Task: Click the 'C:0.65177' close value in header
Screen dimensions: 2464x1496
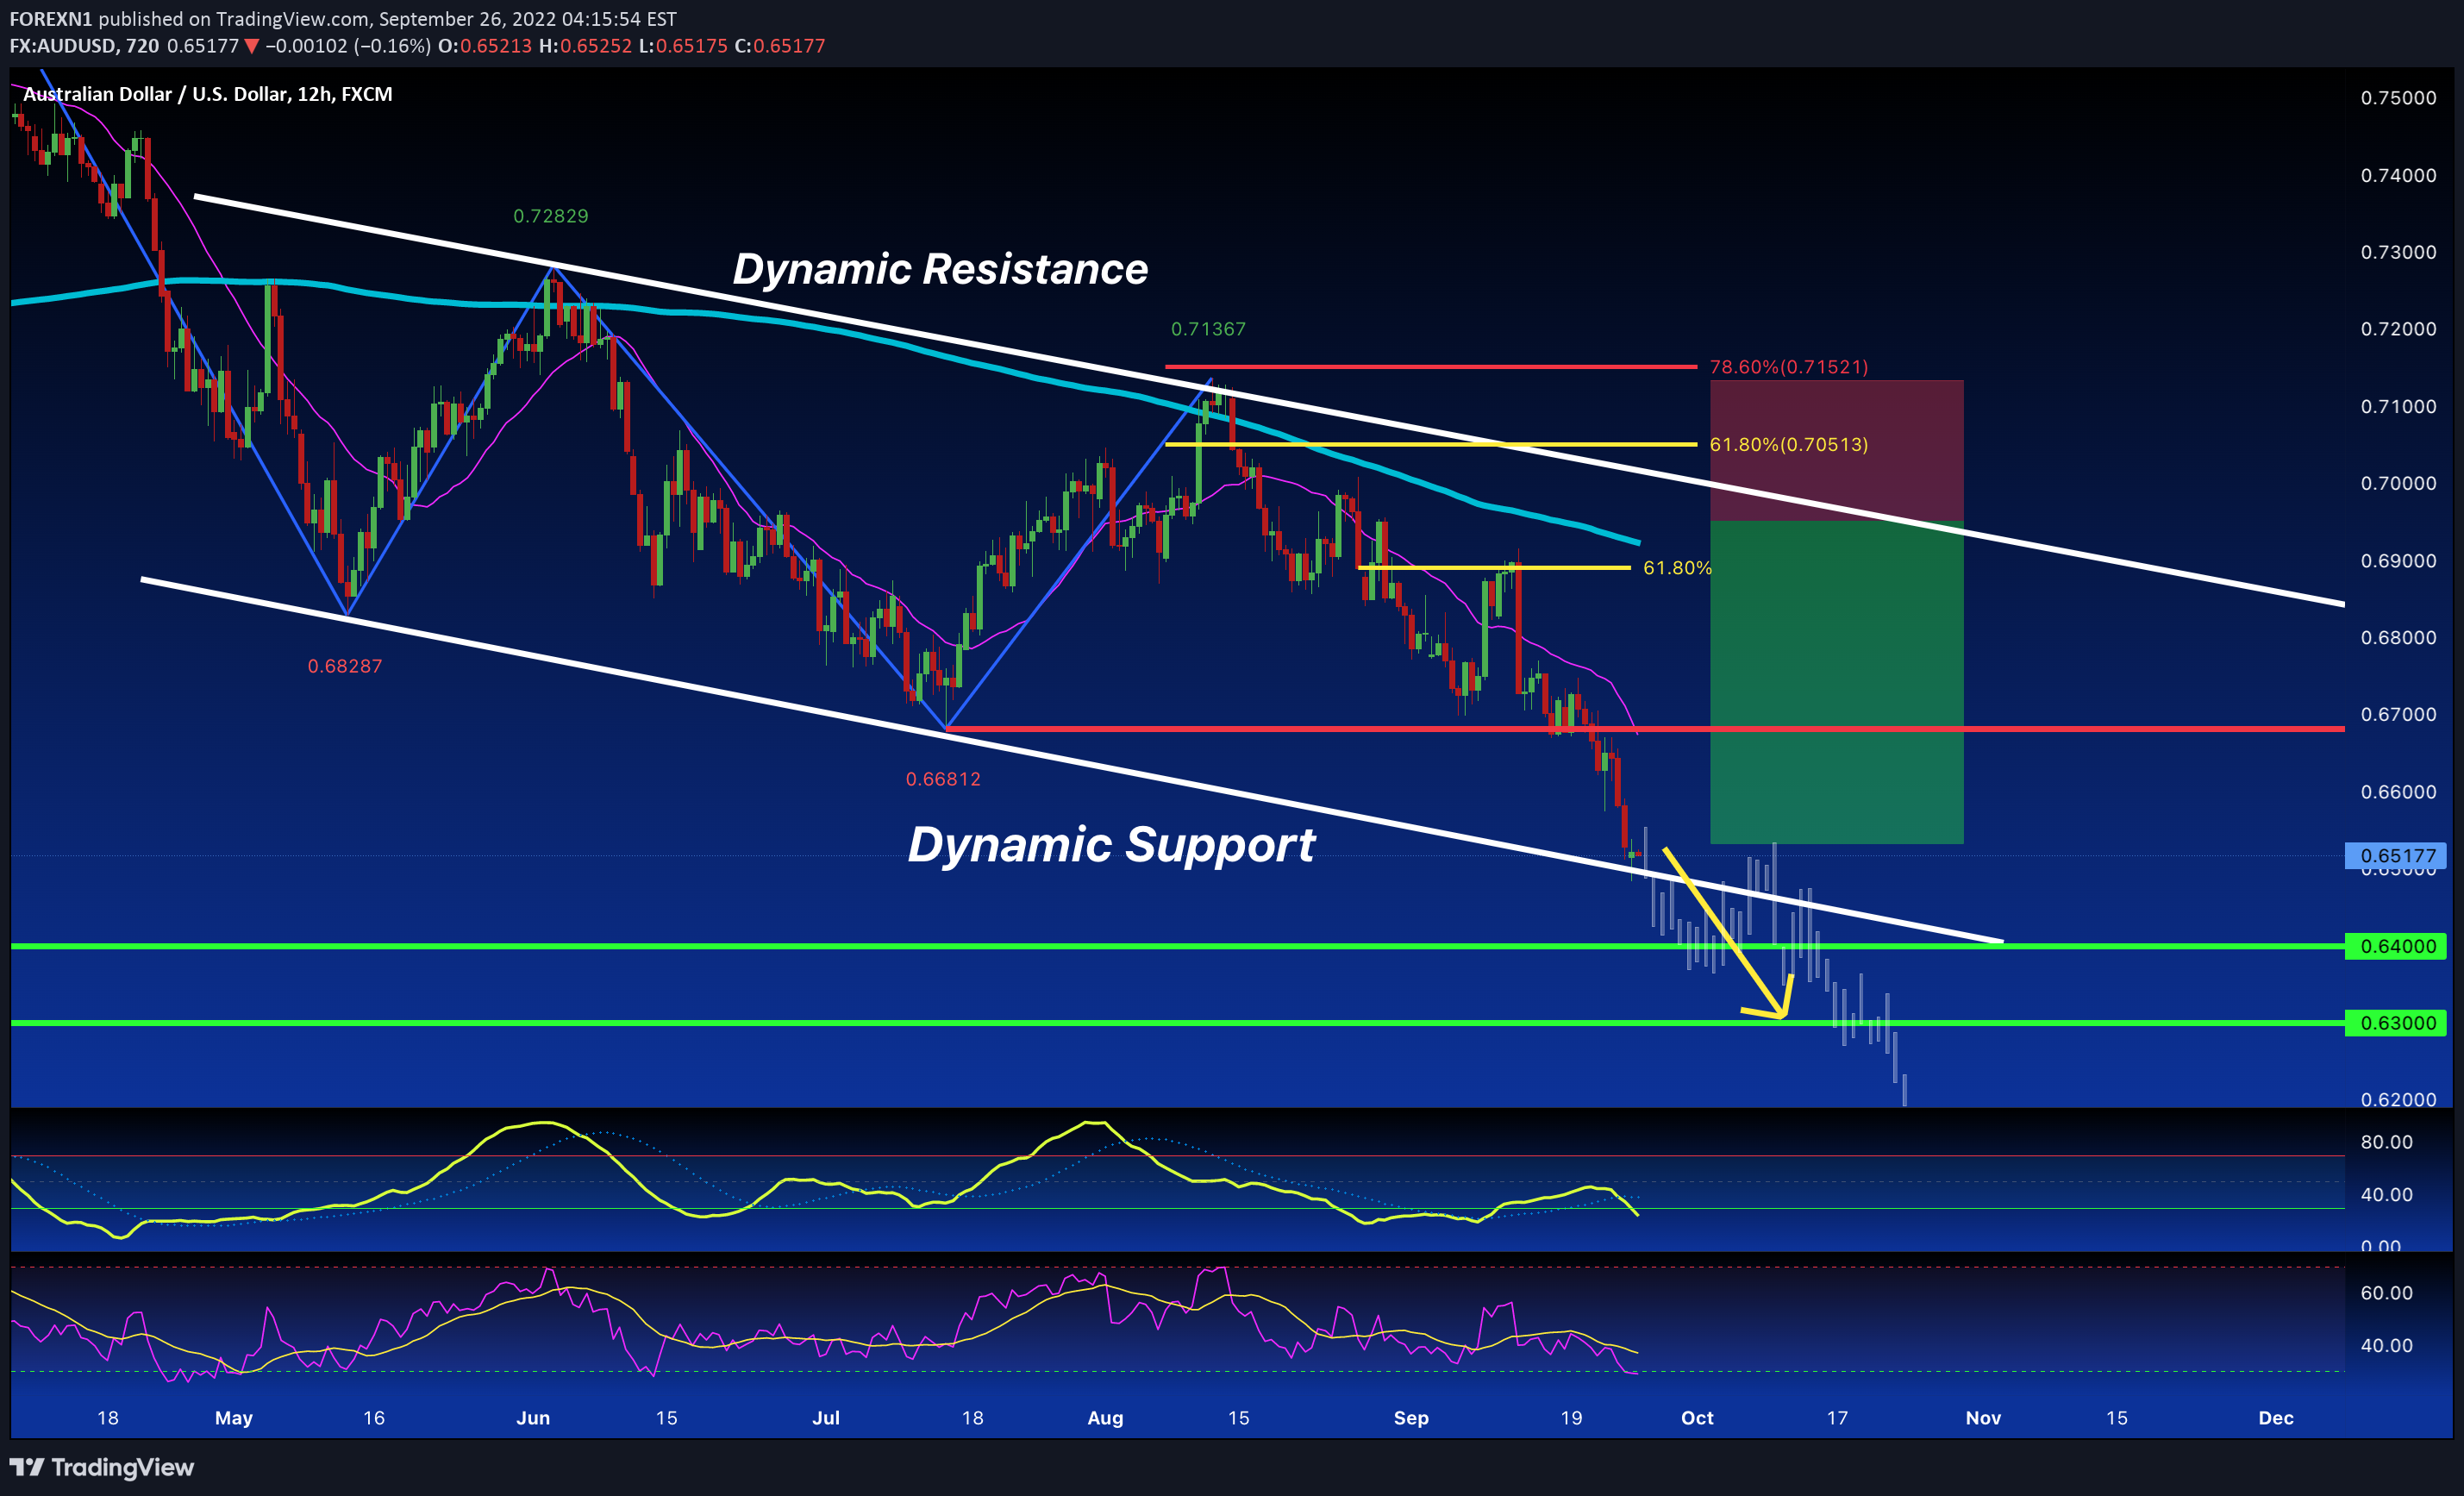Action: coord(780,46)
